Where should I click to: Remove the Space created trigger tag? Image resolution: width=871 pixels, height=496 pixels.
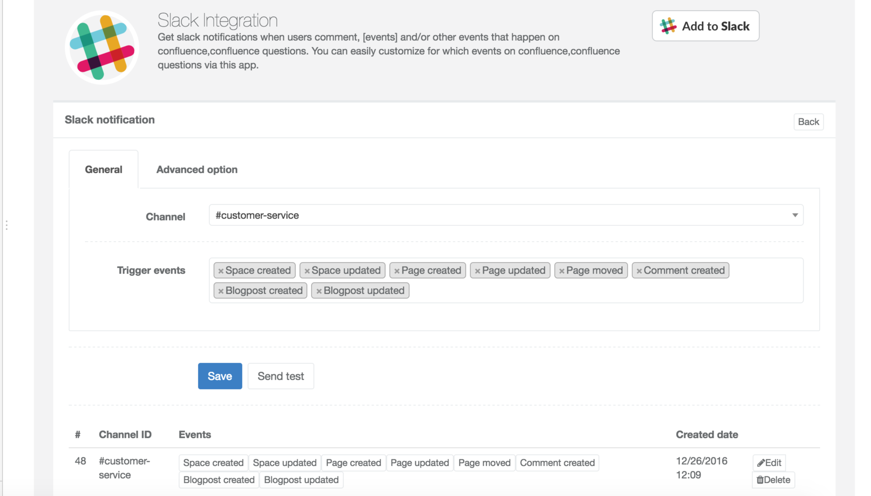point(221,271)
